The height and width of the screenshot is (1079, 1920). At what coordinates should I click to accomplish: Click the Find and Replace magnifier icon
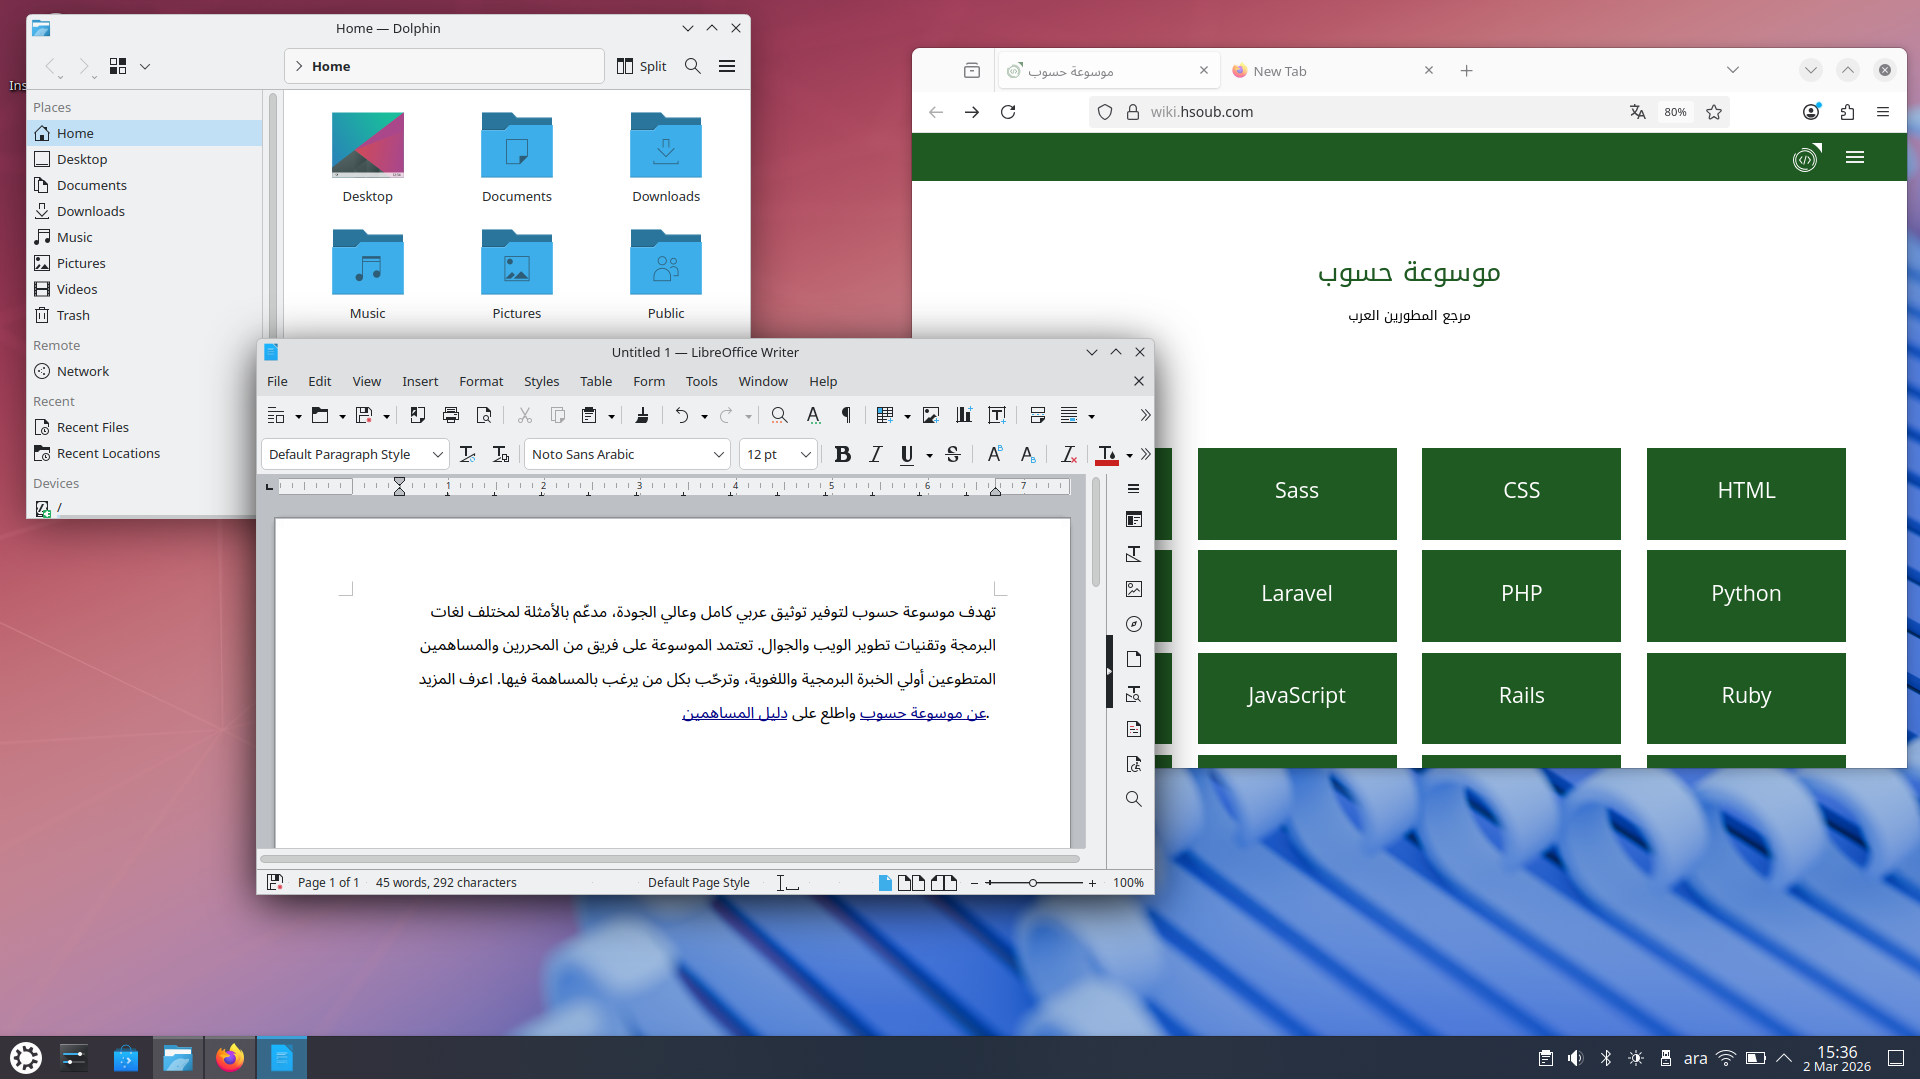tap(779, 415)
